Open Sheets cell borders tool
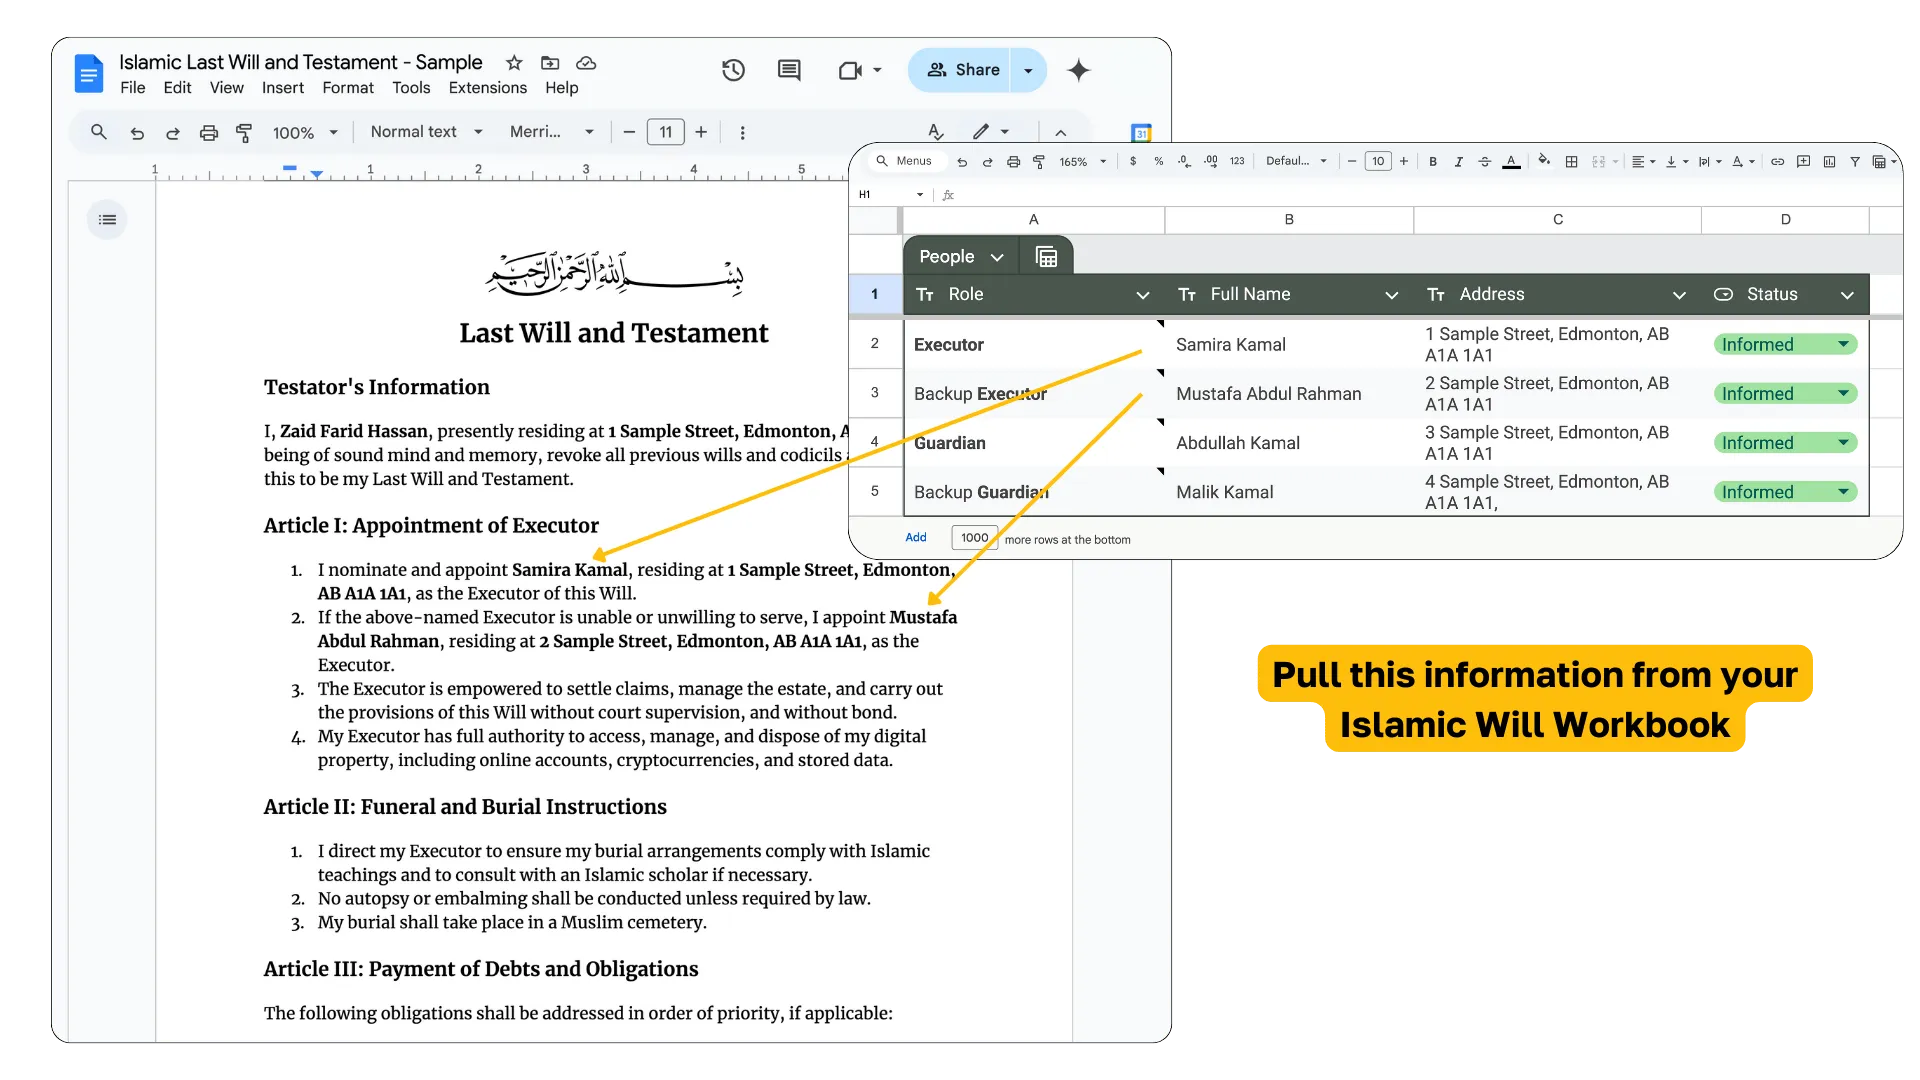The image size is (1920, 1080). click(1571, 161)
